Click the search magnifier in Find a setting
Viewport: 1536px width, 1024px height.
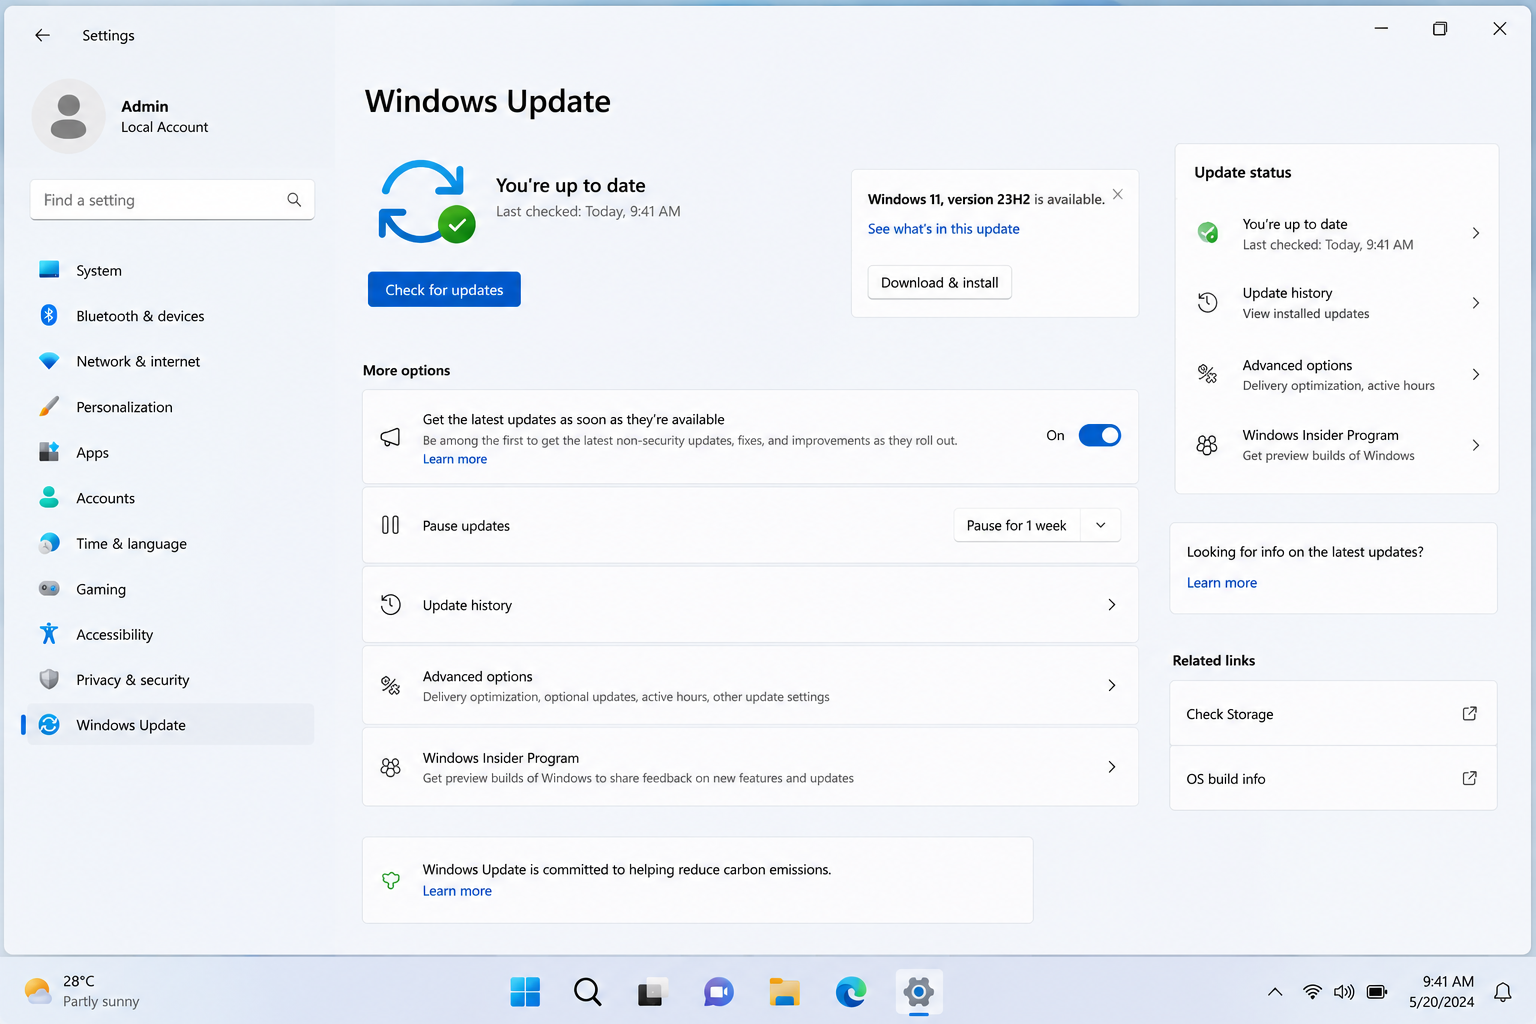point(294,200)
